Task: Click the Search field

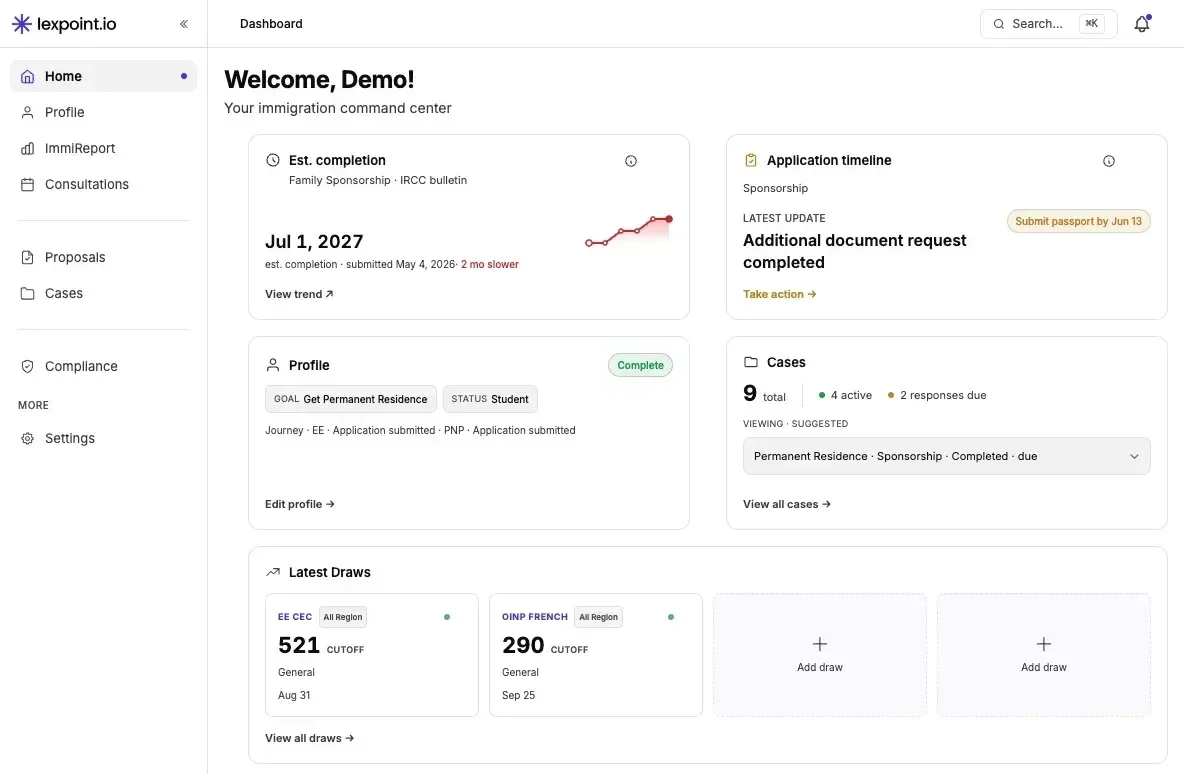Action: click(x=1048, y=24)
